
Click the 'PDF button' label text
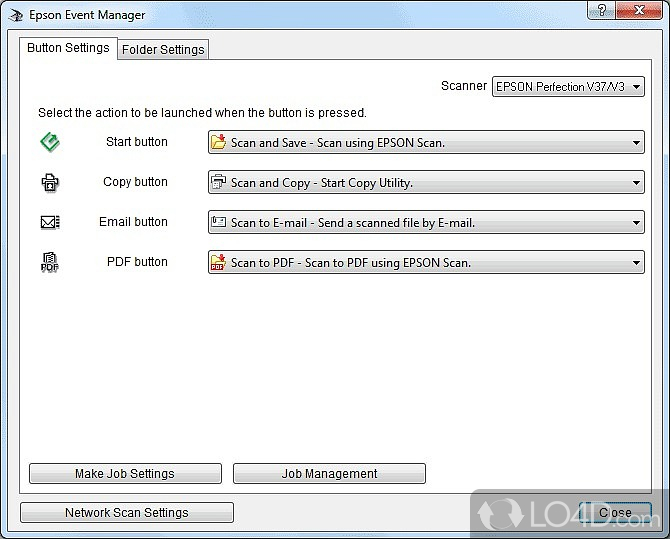pos(137,262)
